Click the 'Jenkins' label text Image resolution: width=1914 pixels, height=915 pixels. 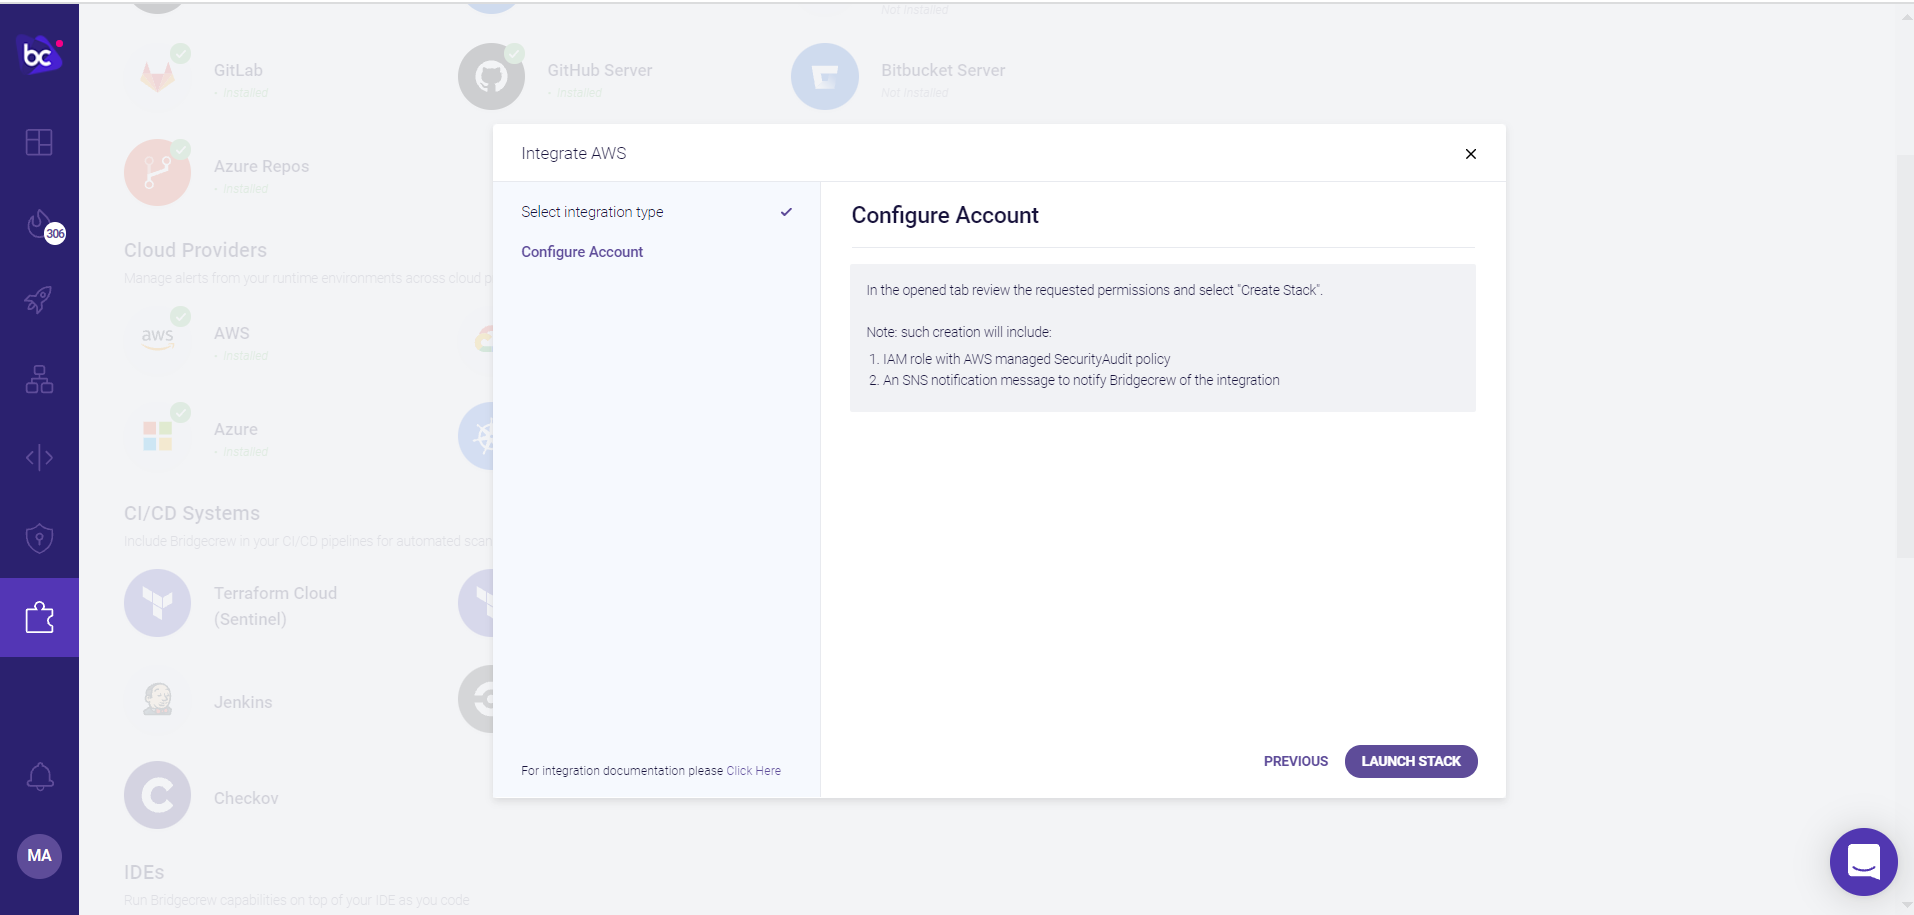point(243,702)
